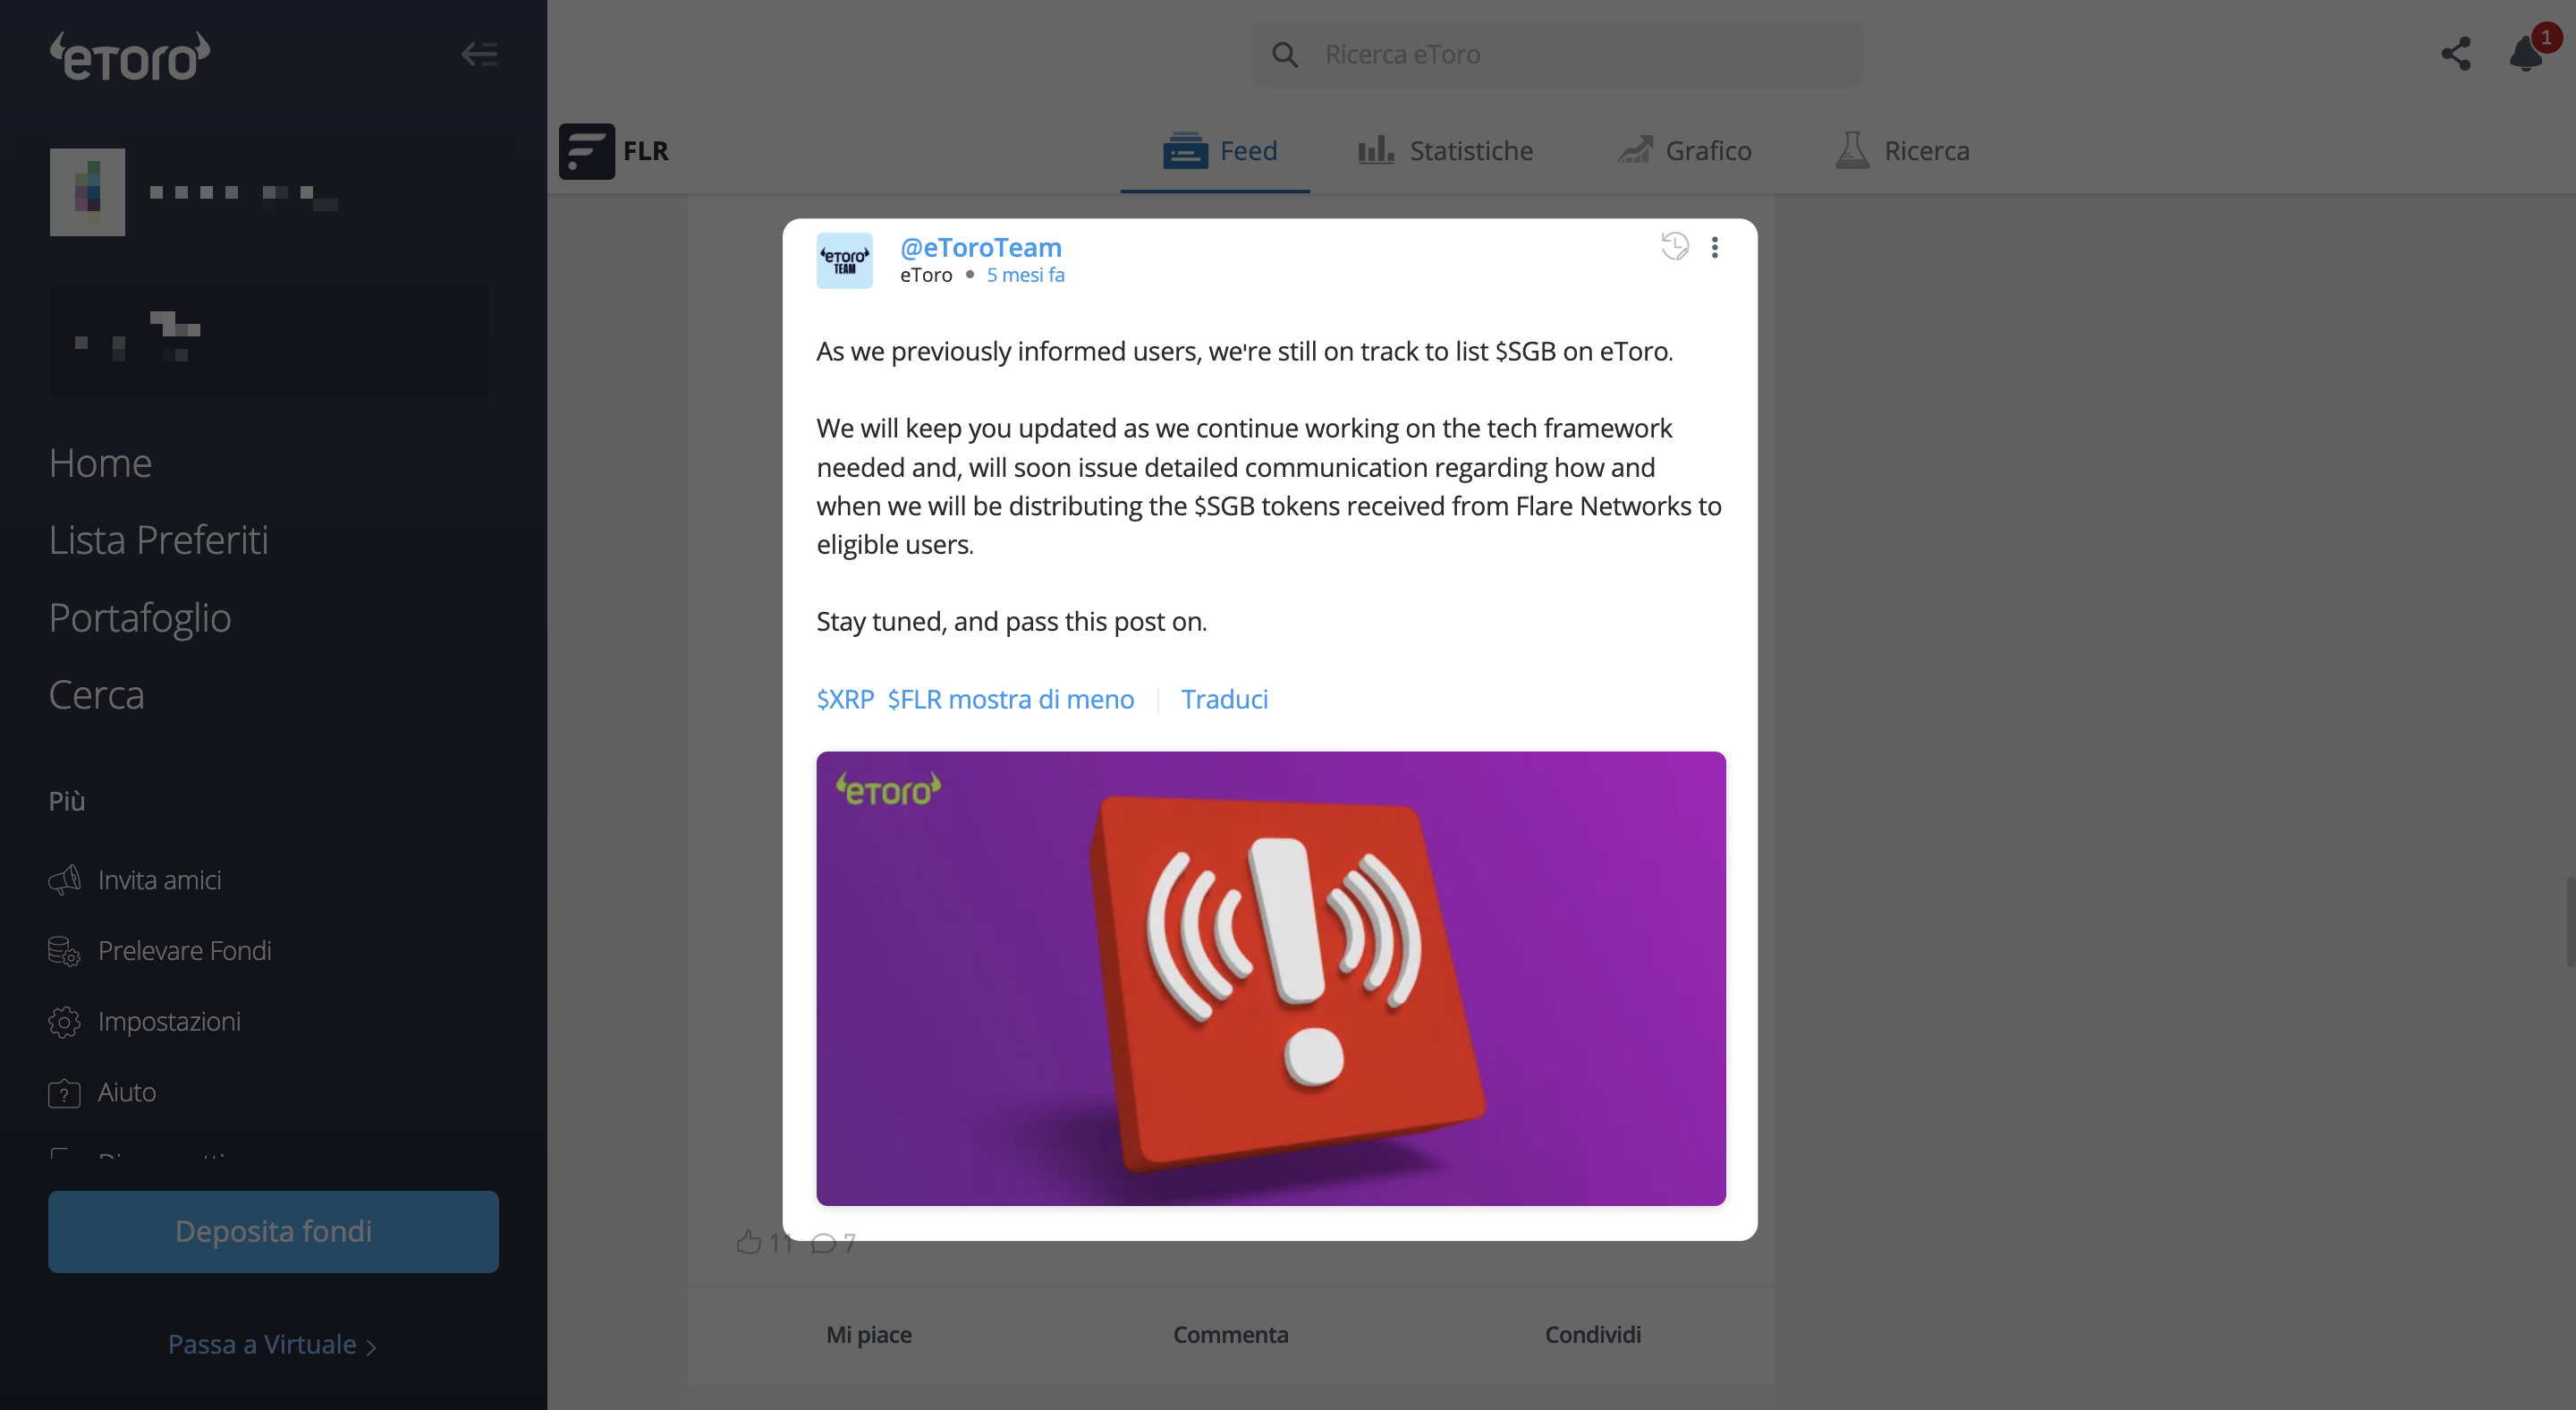Open the notifications bell
The image size is (2576, 1410).
2527,53
